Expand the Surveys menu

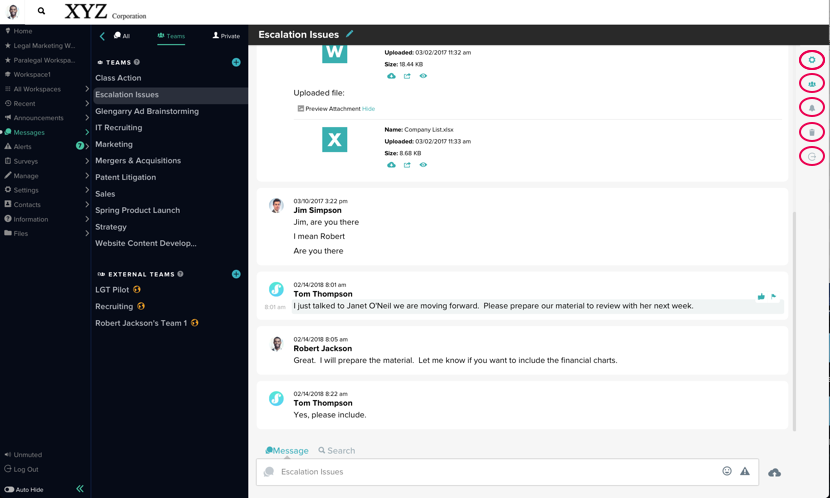pos(87,161)
